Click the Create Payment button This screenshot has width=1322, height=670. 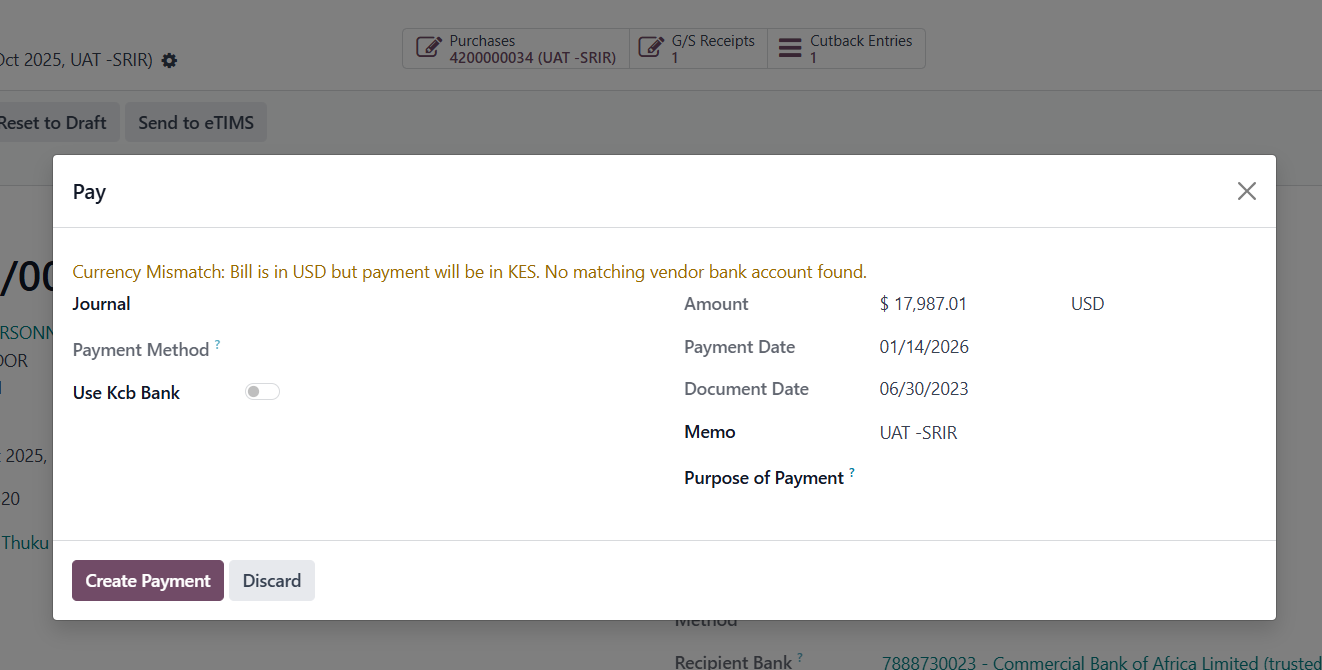pyautogui.click(x=148, y=581)
